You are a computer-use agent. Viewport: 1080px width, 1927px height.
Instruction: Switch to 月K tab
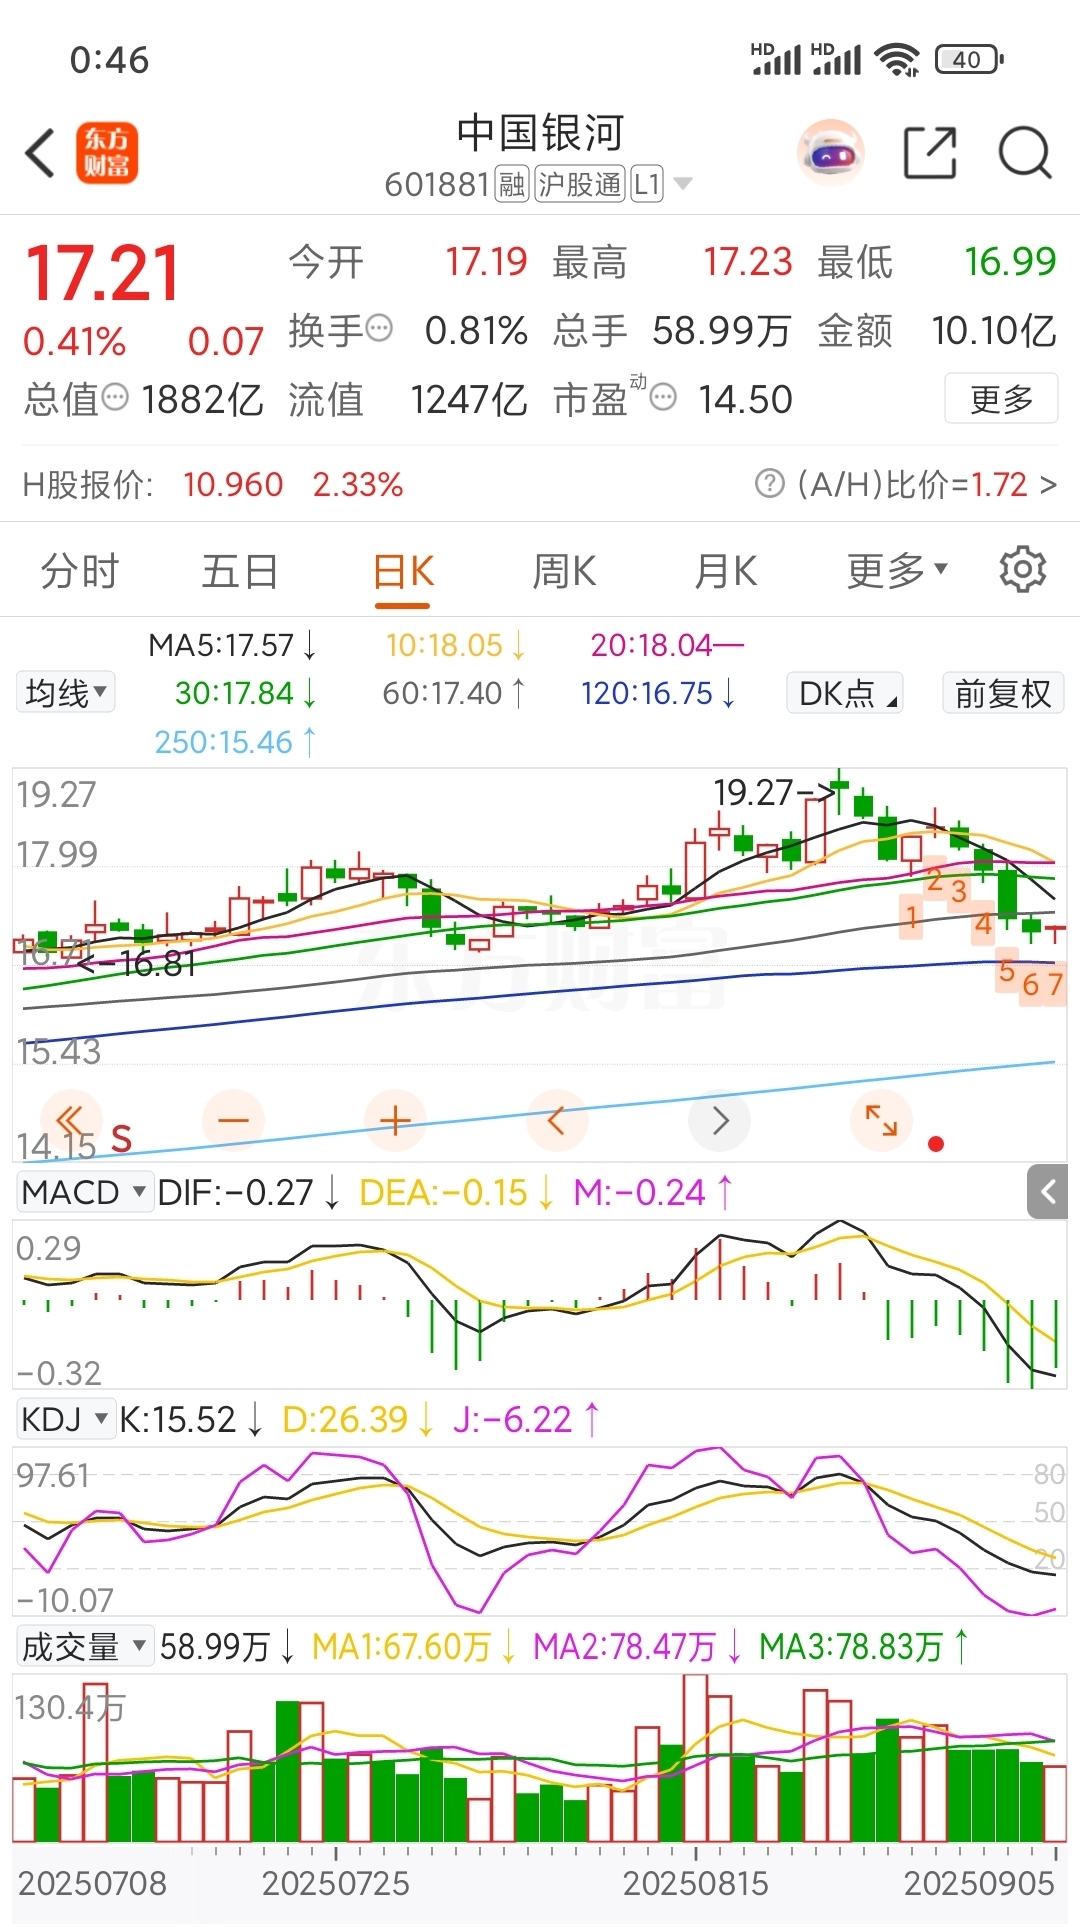[x=726, y=571]
